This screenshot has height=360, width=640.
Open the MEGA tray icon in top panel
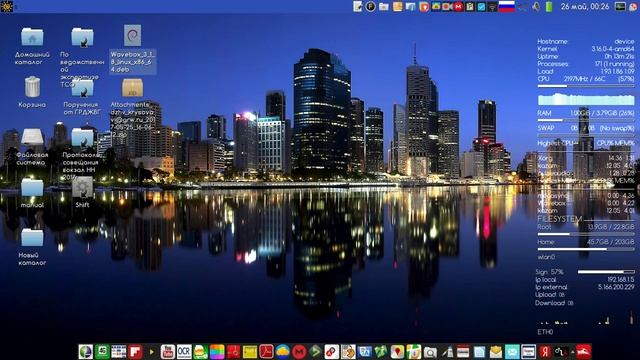[x=458, y=7]
